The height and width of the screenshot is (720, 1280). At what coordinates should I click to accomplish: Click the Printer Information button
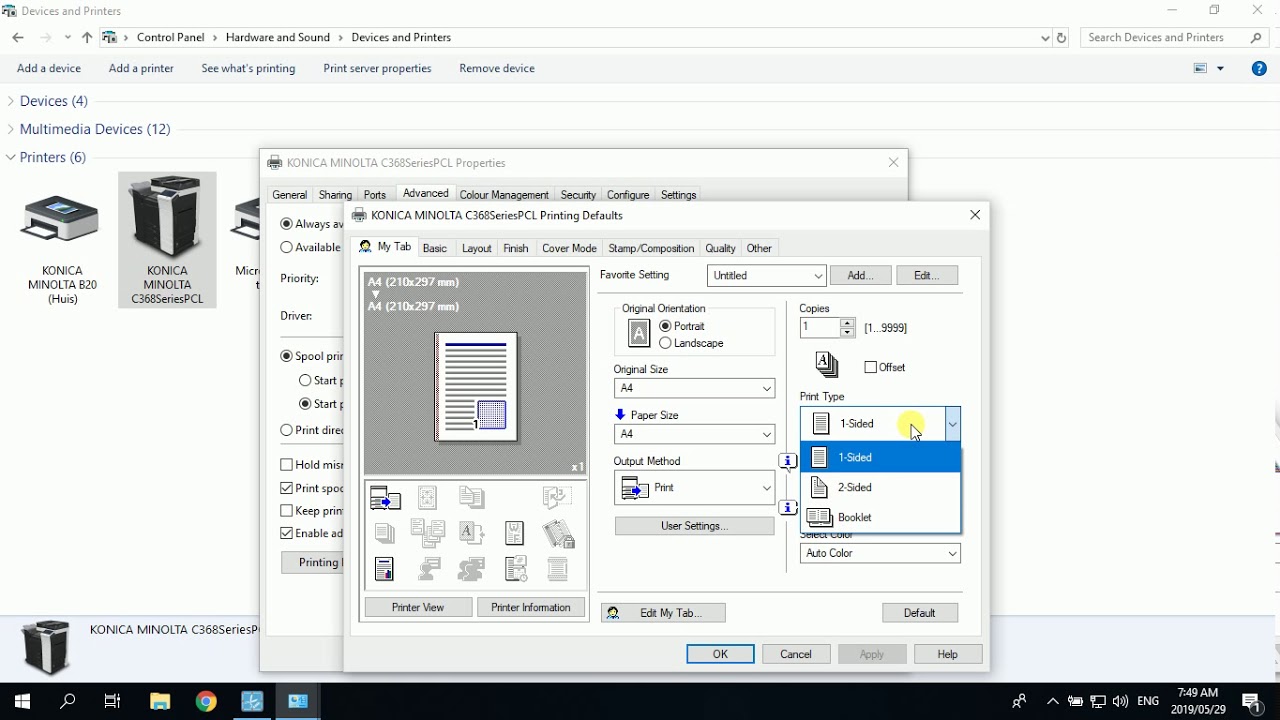pos(531,607)
